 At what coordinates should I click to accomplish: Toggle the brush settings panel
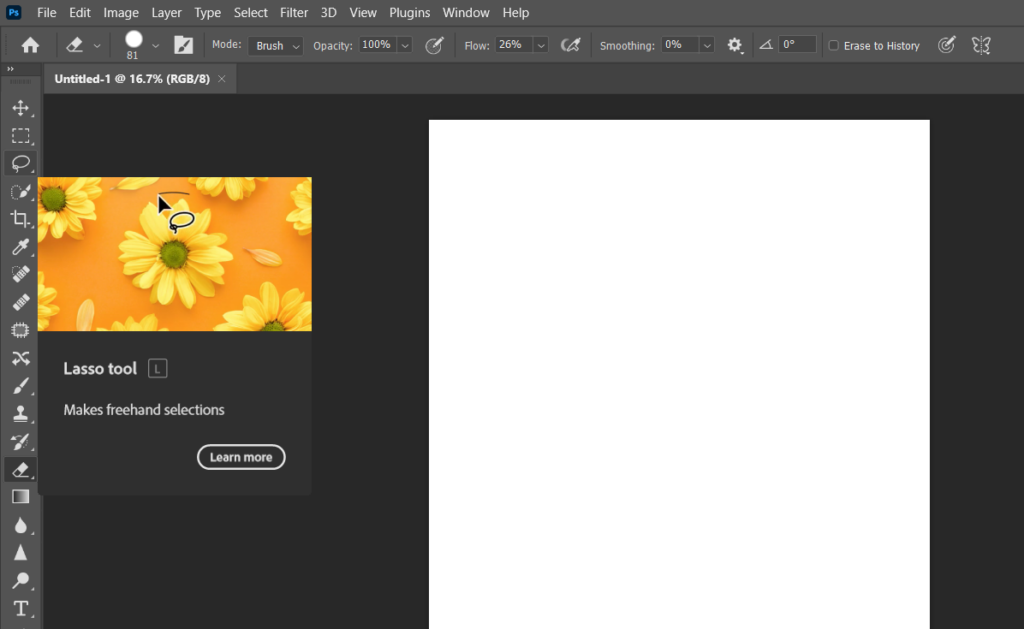coord(184,45)
